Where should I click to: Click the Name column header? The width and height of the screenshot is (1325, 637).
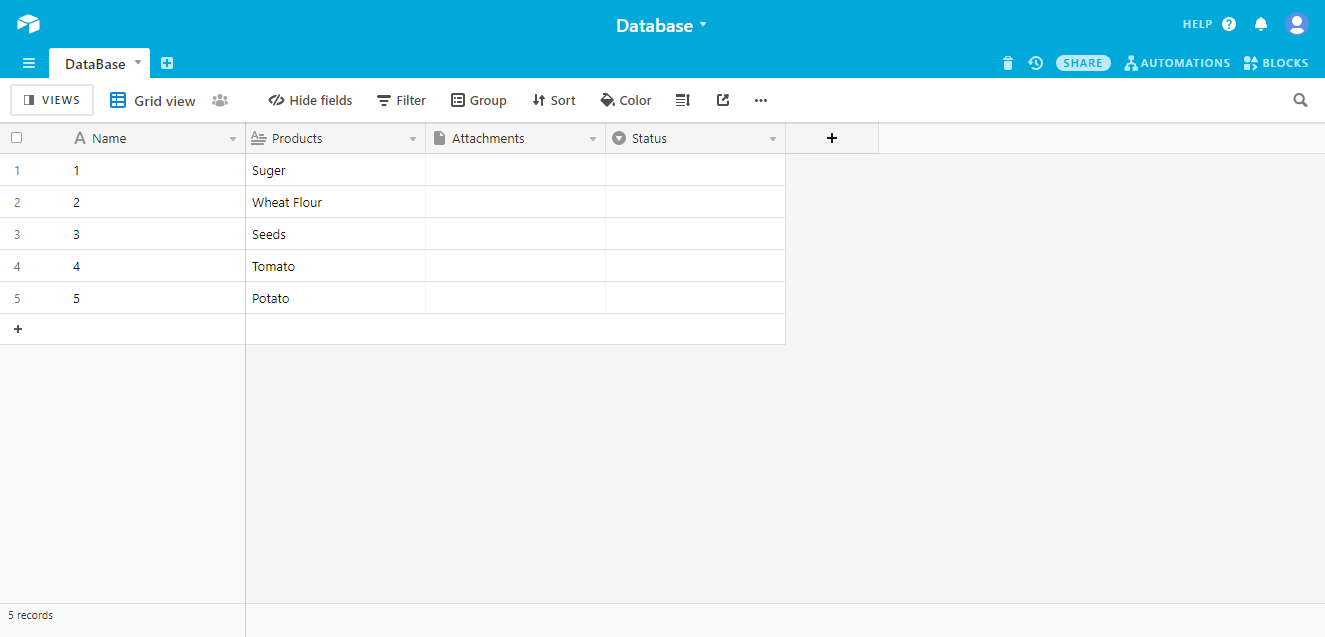(x=155, y=138)
